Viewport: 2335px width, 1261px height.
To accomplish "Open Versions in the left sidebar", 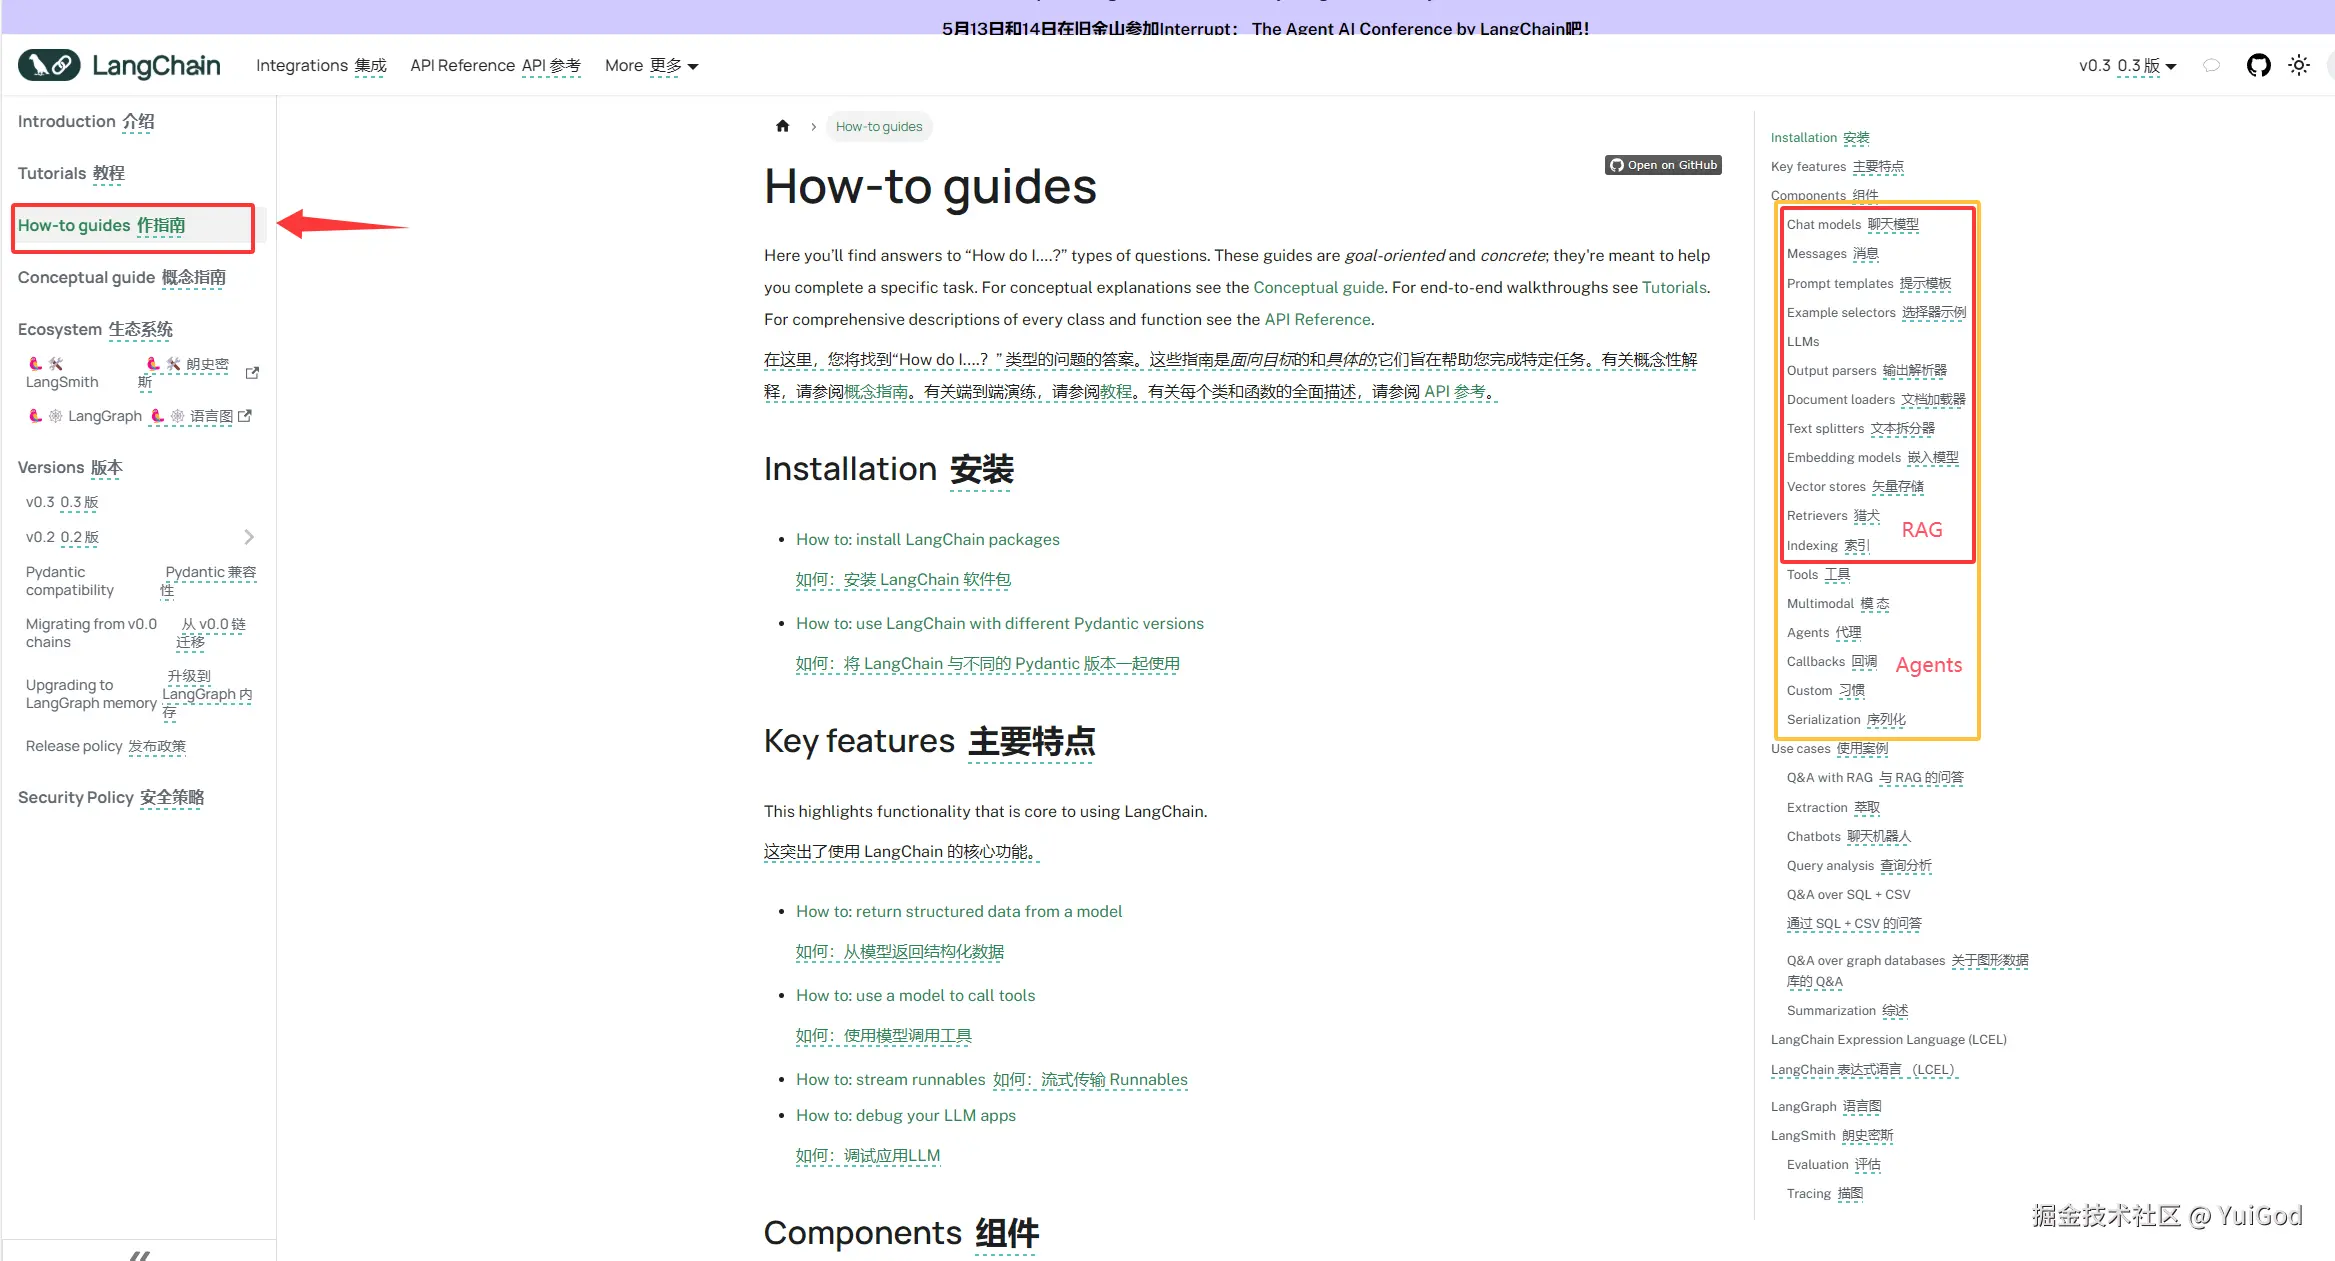I will (70, 467).
